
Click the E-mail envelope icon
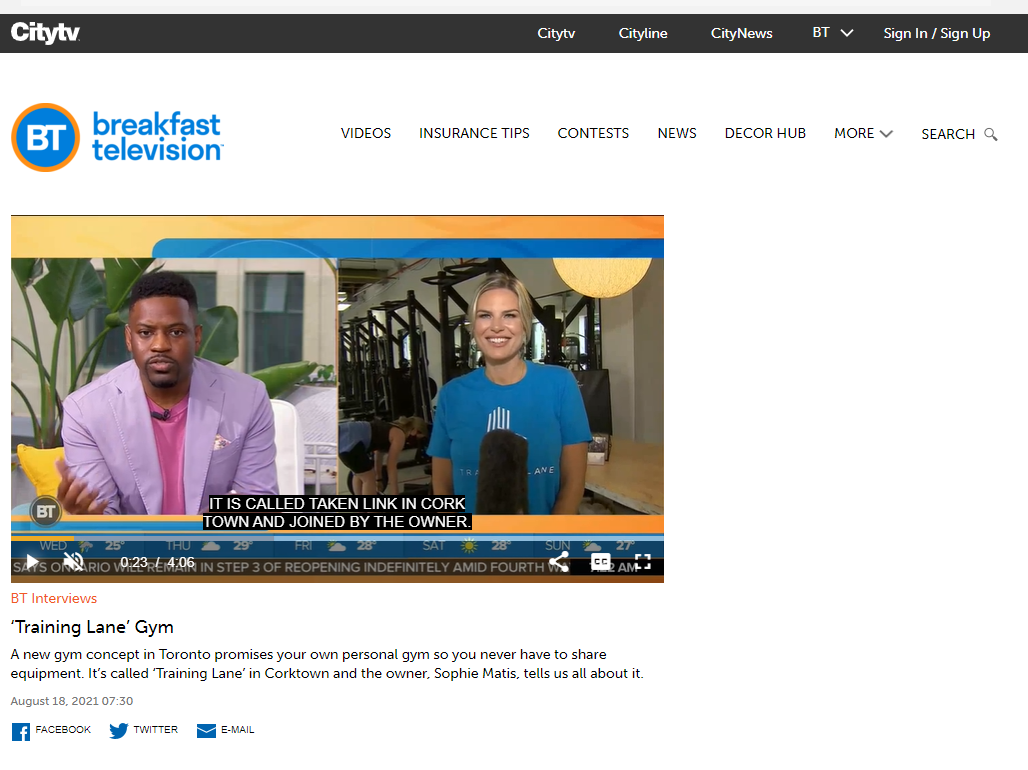(205, 731)
